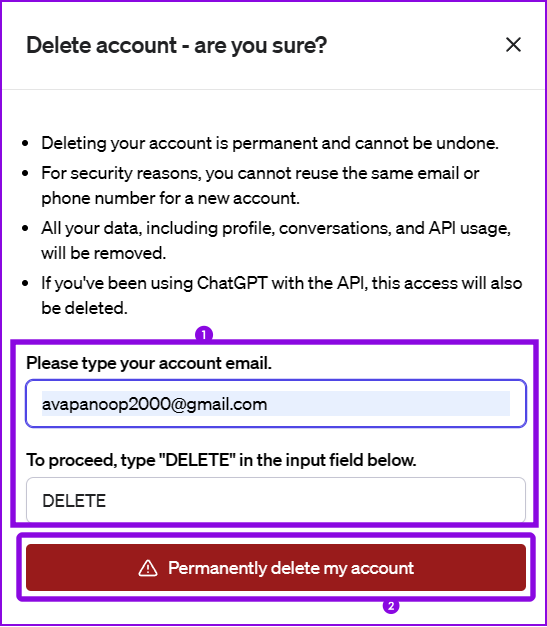Click the warning triangle icon on delete button
Viewport: 547px width, 627px height.
point(148,568)
